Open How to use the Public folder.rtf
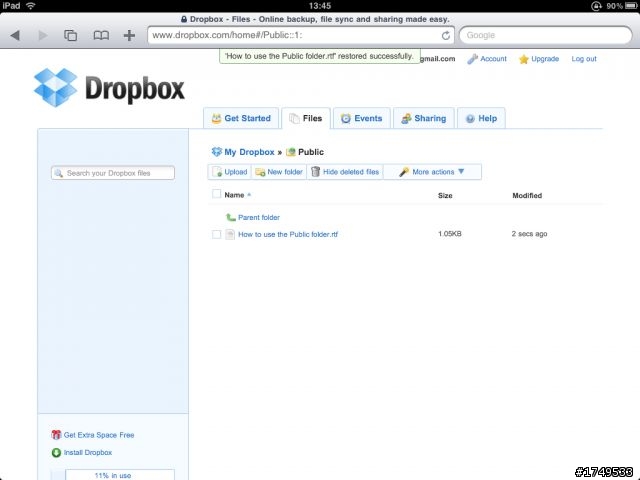This screenshot has width=640, height=480. [x=288, y=234]
